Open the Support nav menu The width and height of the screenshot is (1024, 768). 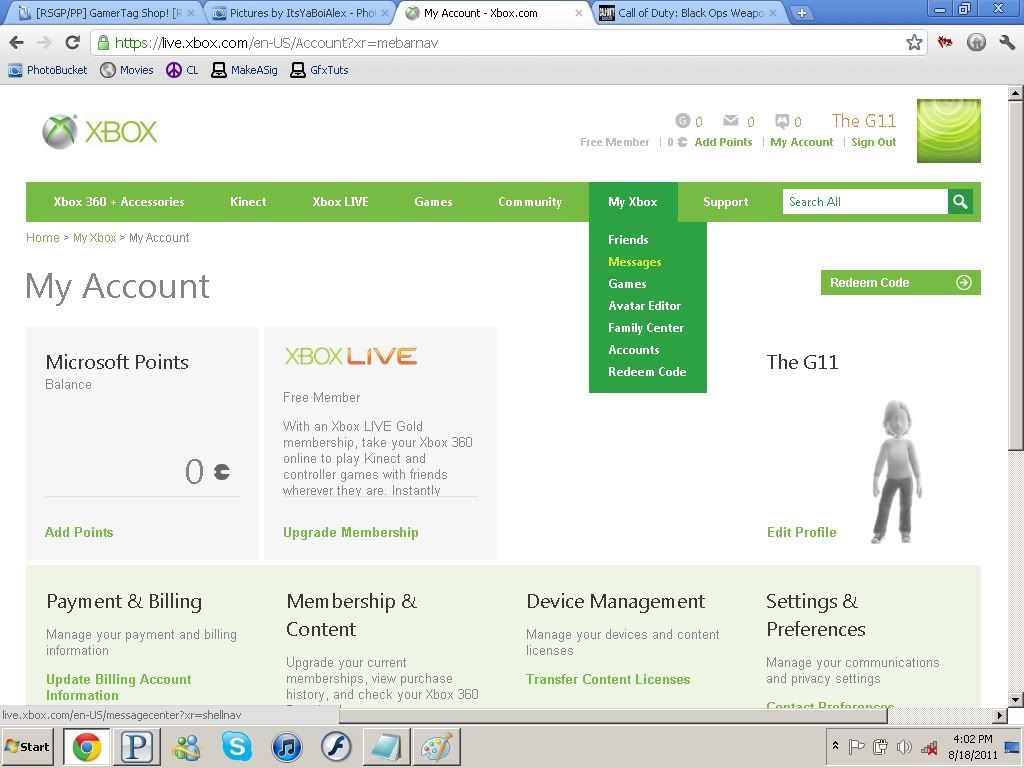[x=726, y=202]
